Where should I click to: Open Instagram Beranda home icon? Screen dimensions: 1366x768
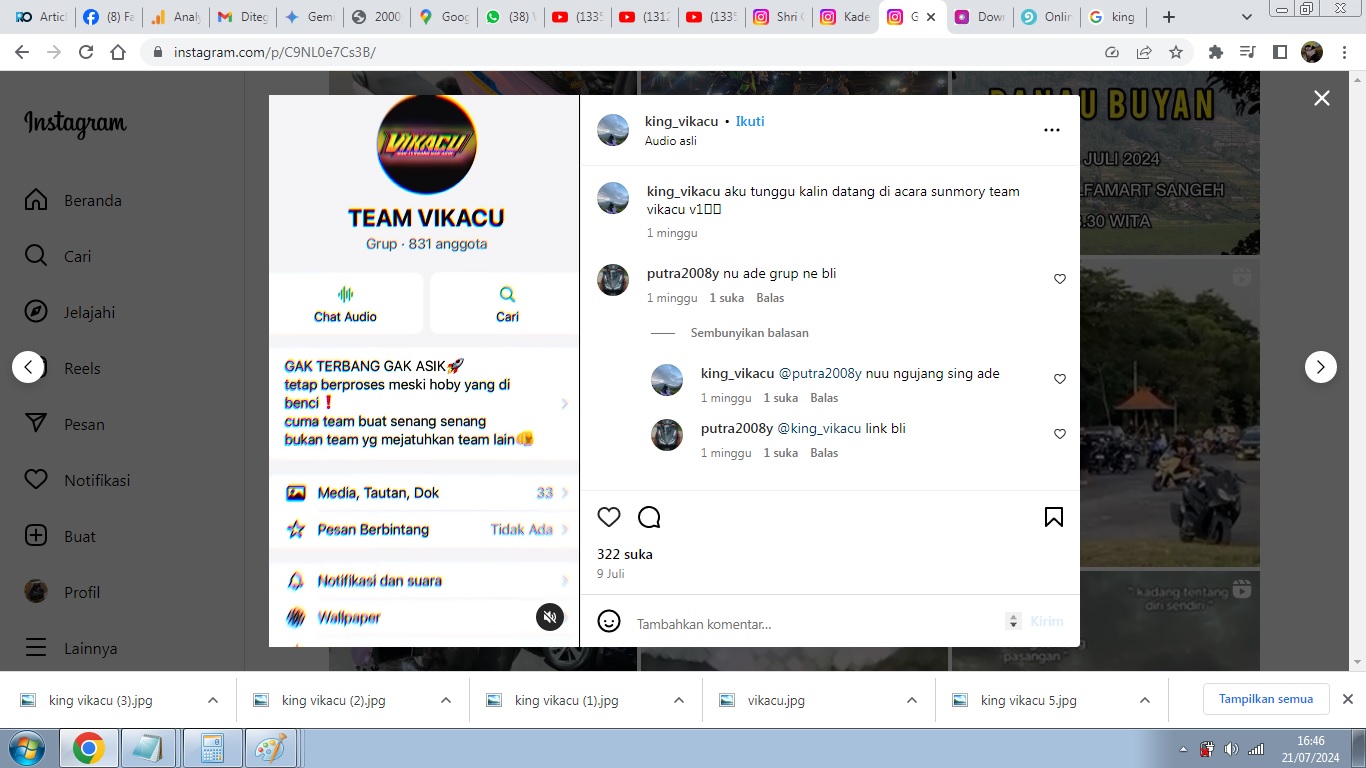pos(36,200)
